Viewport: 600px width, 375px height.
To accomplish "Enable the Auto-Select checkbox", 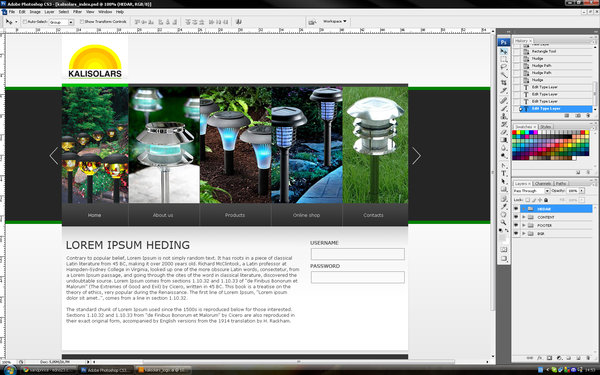I will (x=25, y=22).
